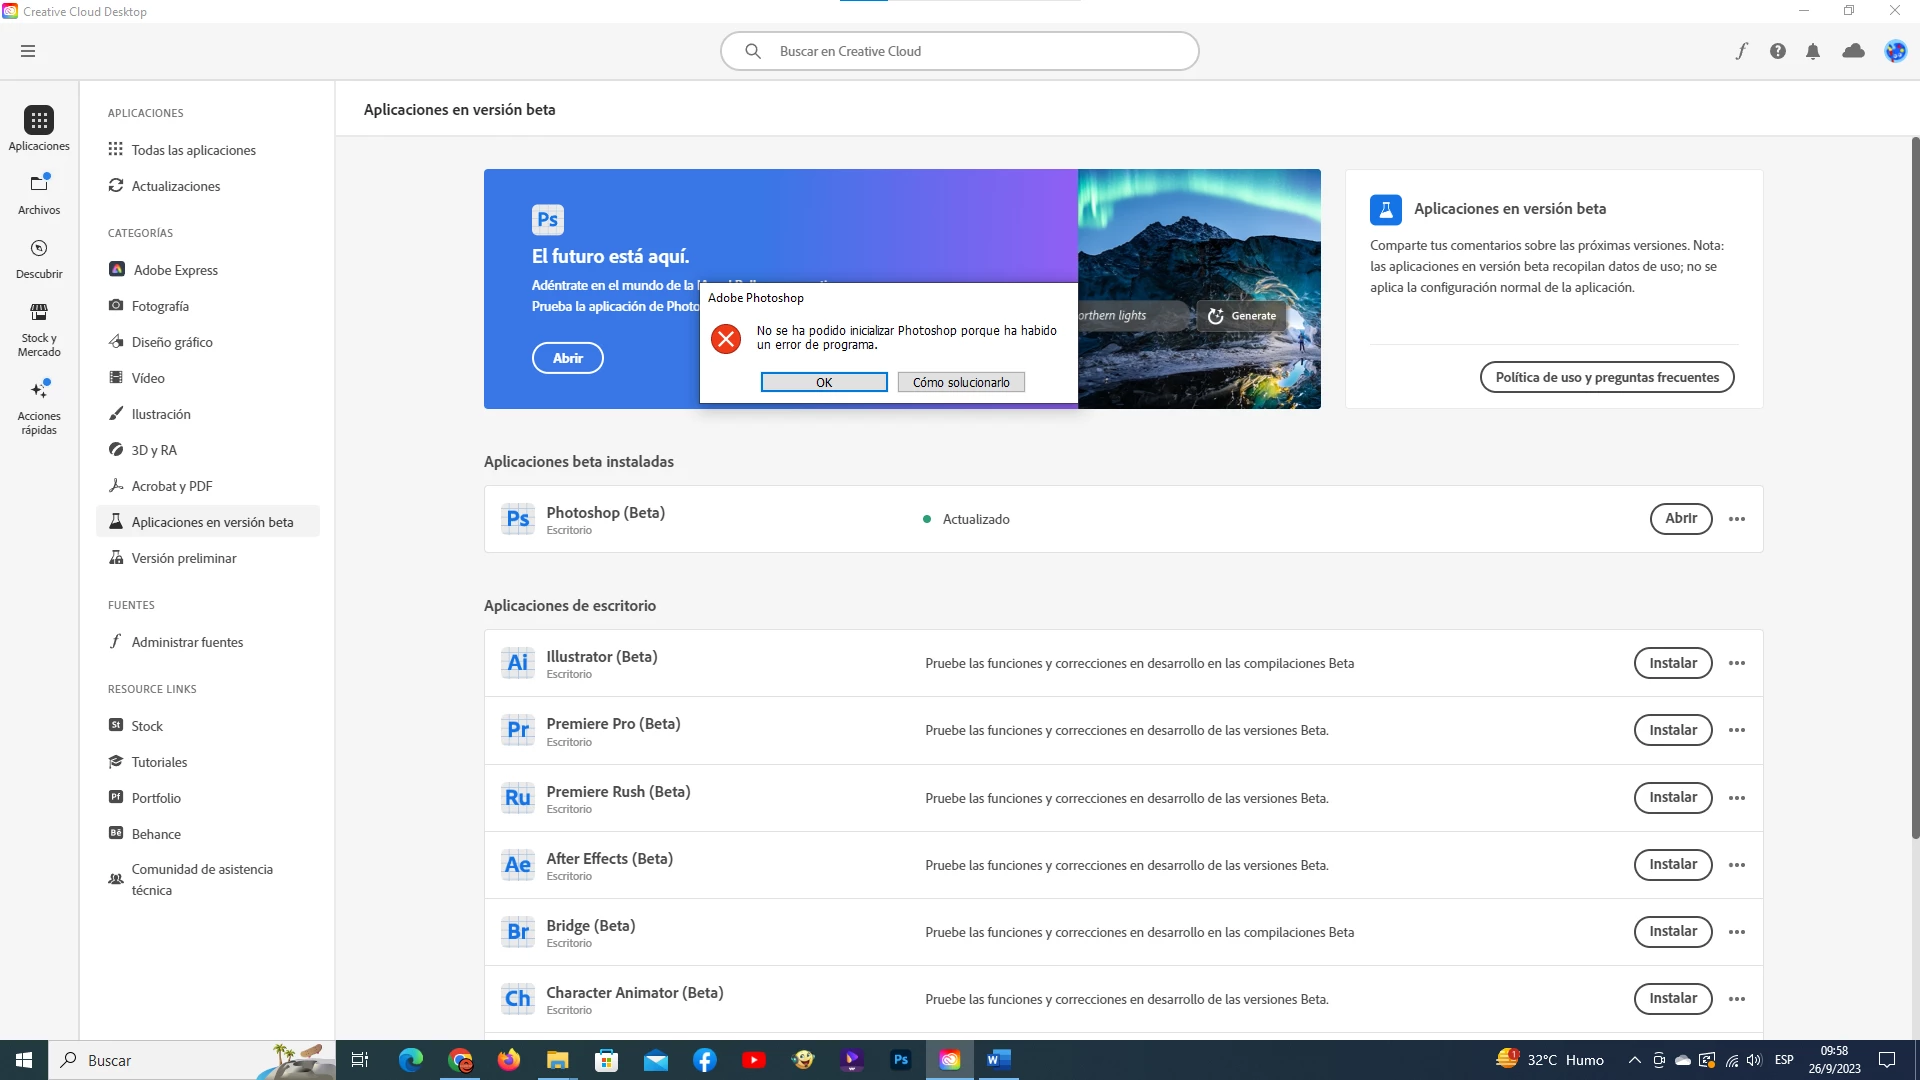The height and width of the screenshot is (1080, 1920).
Task: Open the help question mark icon
Action: [1777, 51]
